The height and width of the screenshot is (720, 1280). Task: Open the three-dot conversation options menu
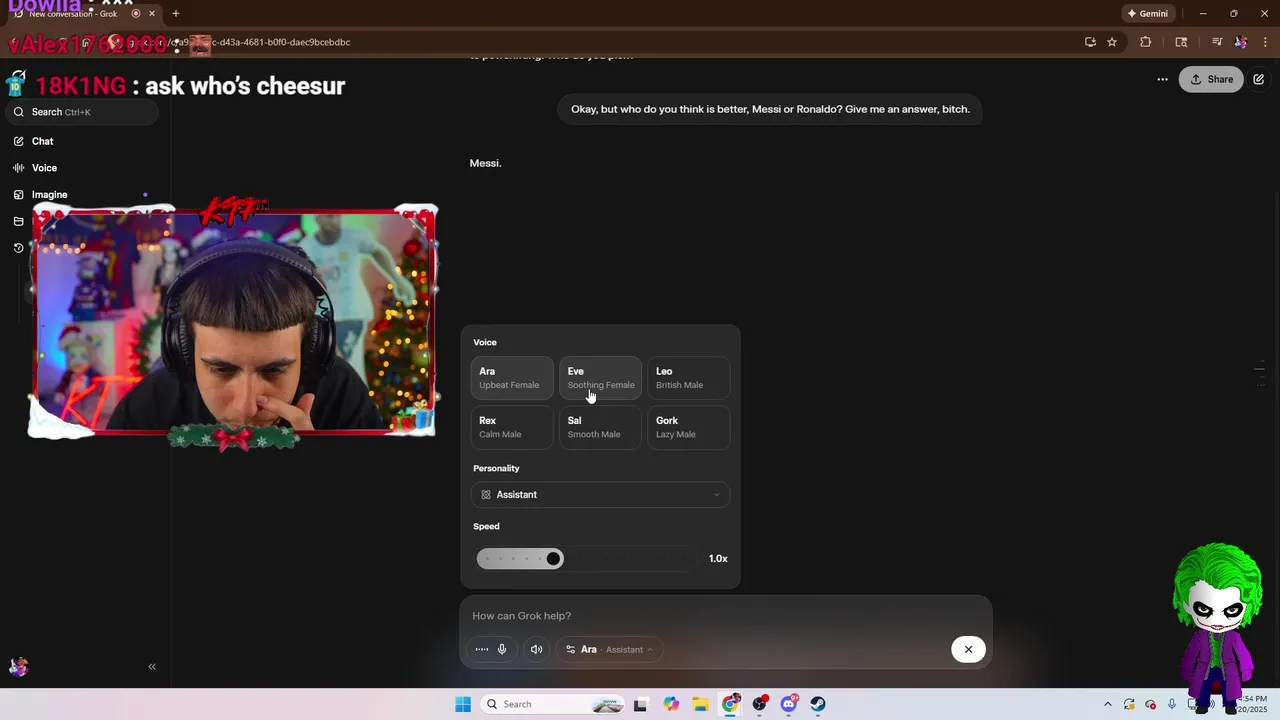coord(1162,79)
